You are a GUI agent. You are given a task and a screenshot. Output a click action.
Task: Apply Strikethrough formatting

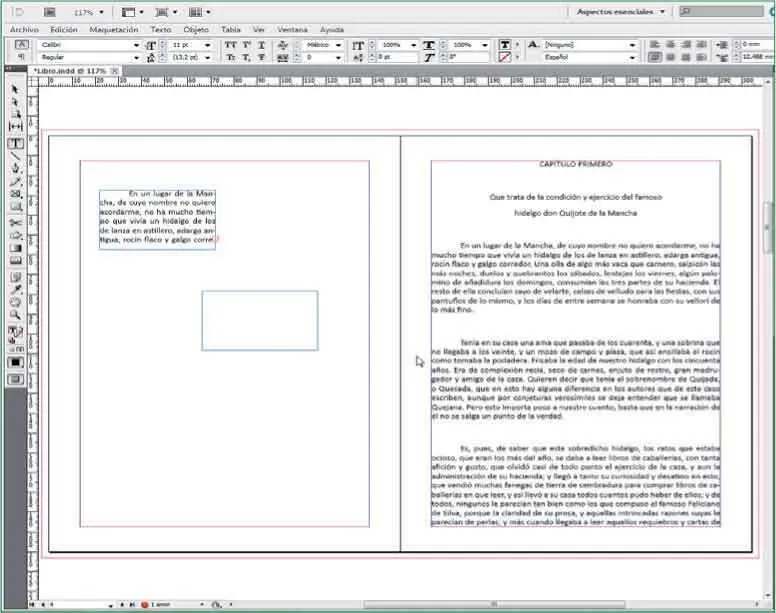262,57
